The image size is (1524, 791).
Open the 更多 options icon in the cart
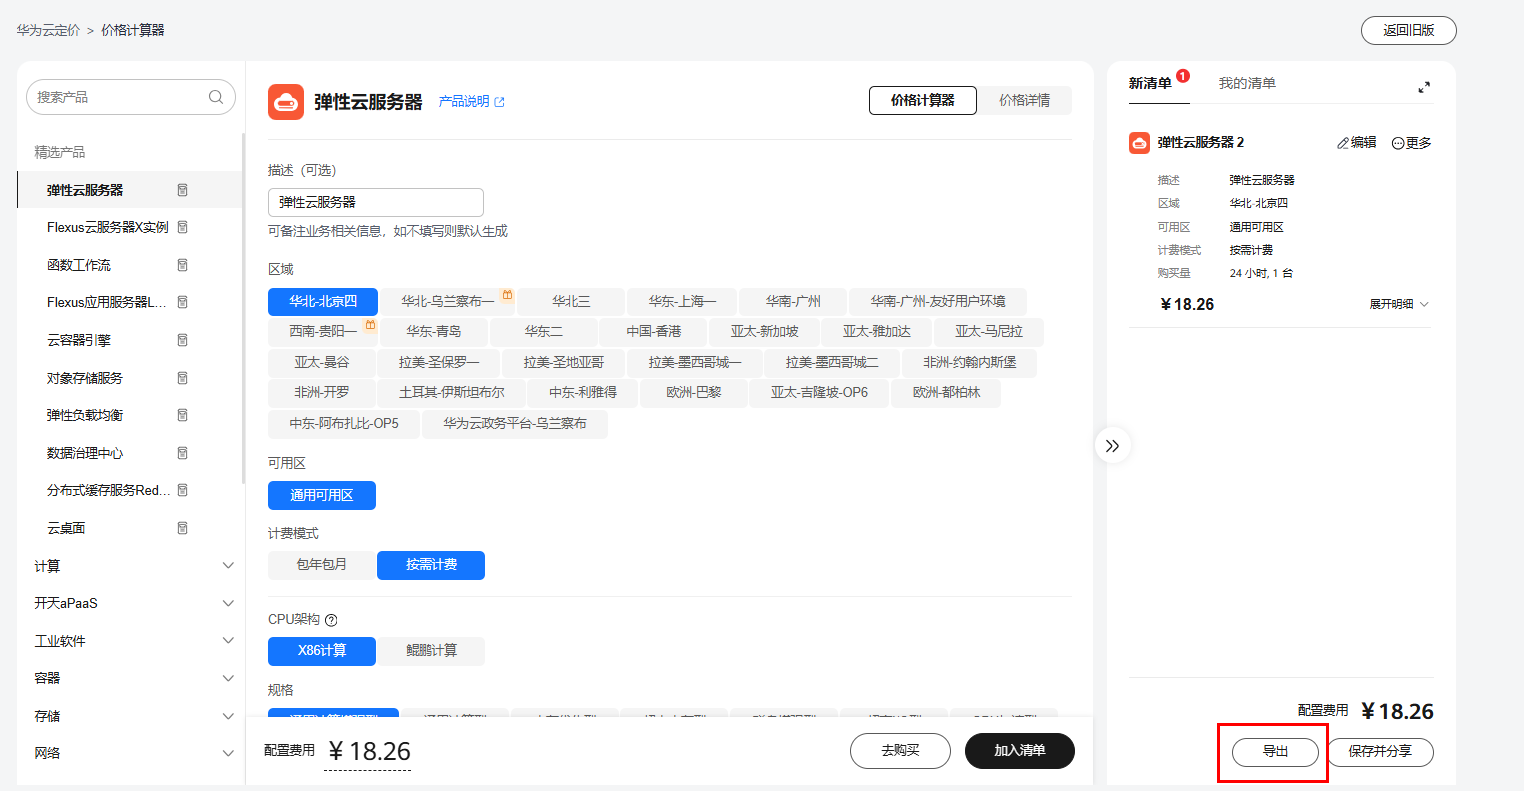pos(1398,142)
